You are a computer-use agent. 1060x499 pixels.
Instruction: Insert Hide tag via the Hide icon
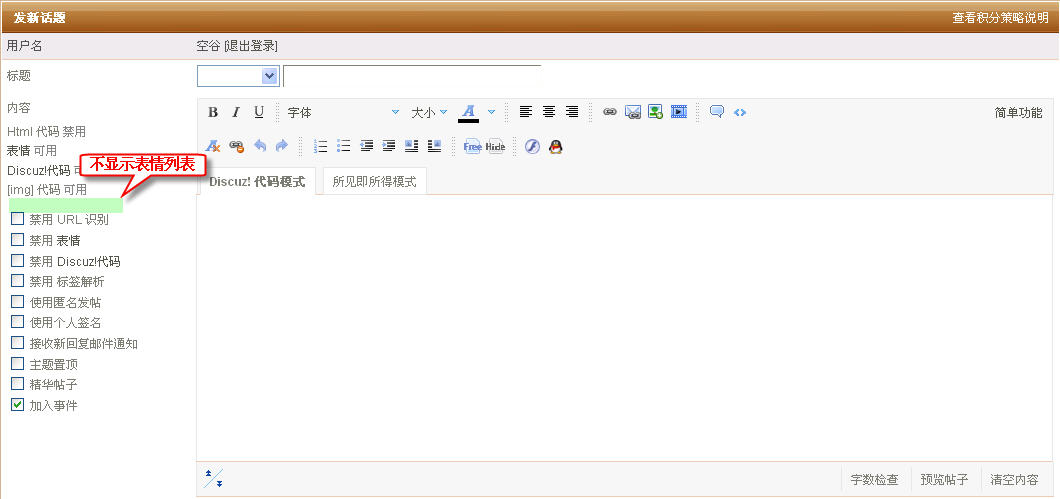click(x=496, y=146)
